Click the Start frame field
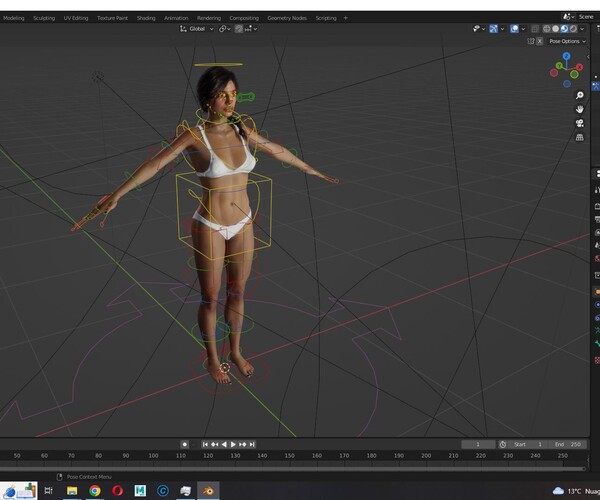The width and height of the screenshot is (600, 500). click(x=528, y=444)
